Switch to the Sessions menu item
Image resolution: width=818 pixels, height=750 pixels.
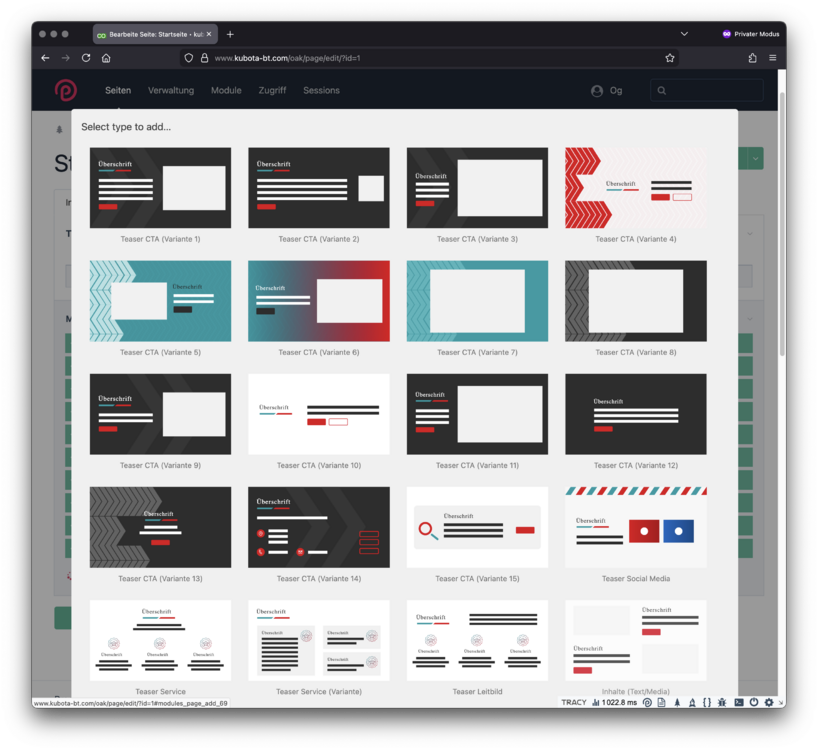pos(321,91)
